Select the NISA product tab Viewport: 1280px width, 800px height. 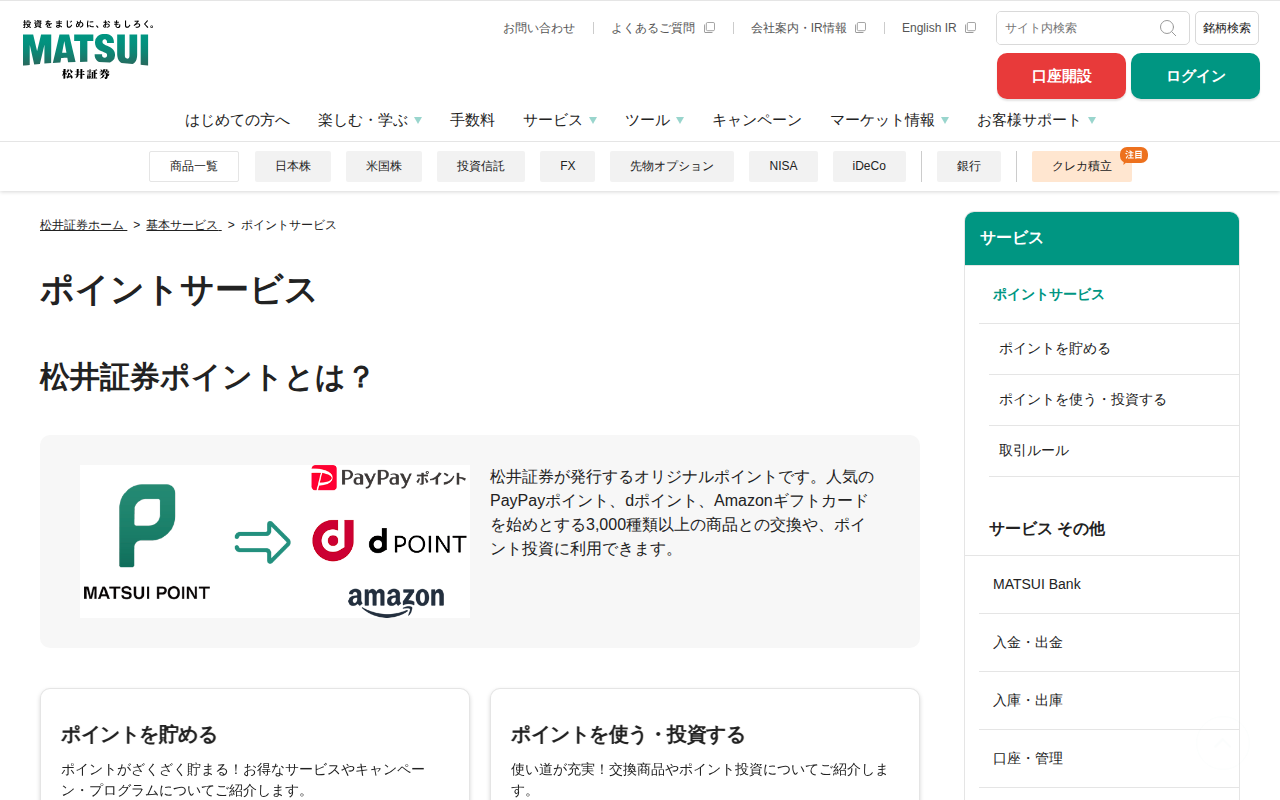pyautogui.click(x=784, y=166)
